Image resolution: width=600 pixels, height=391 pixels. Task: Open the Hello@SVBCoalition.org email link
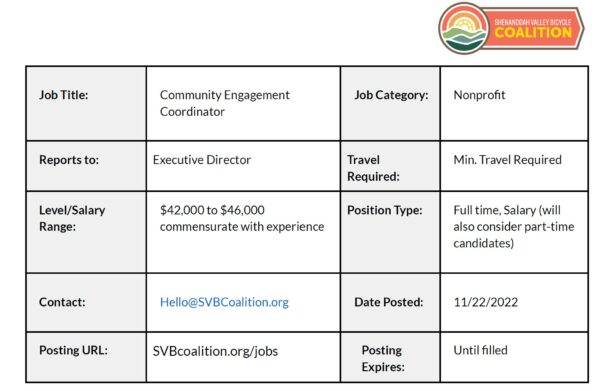[224, 302]
